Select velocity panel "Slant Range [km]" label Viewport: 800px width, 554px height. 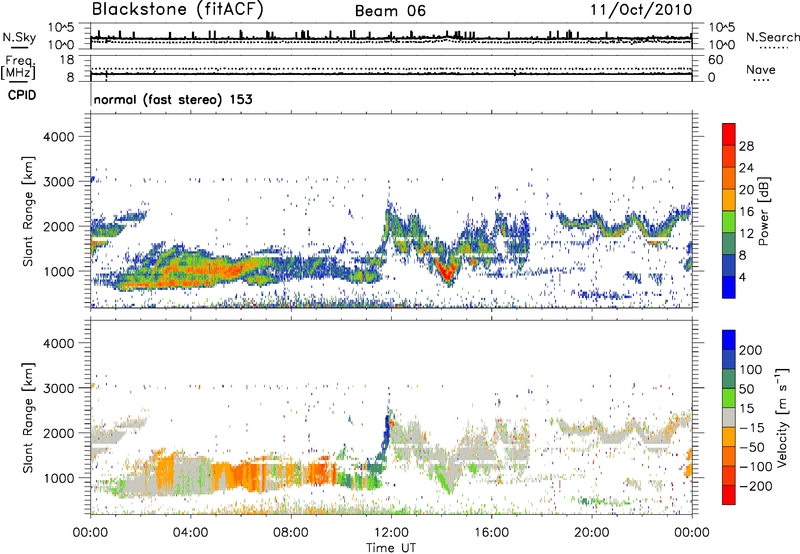pyautogui.click(x=28, y=418)
